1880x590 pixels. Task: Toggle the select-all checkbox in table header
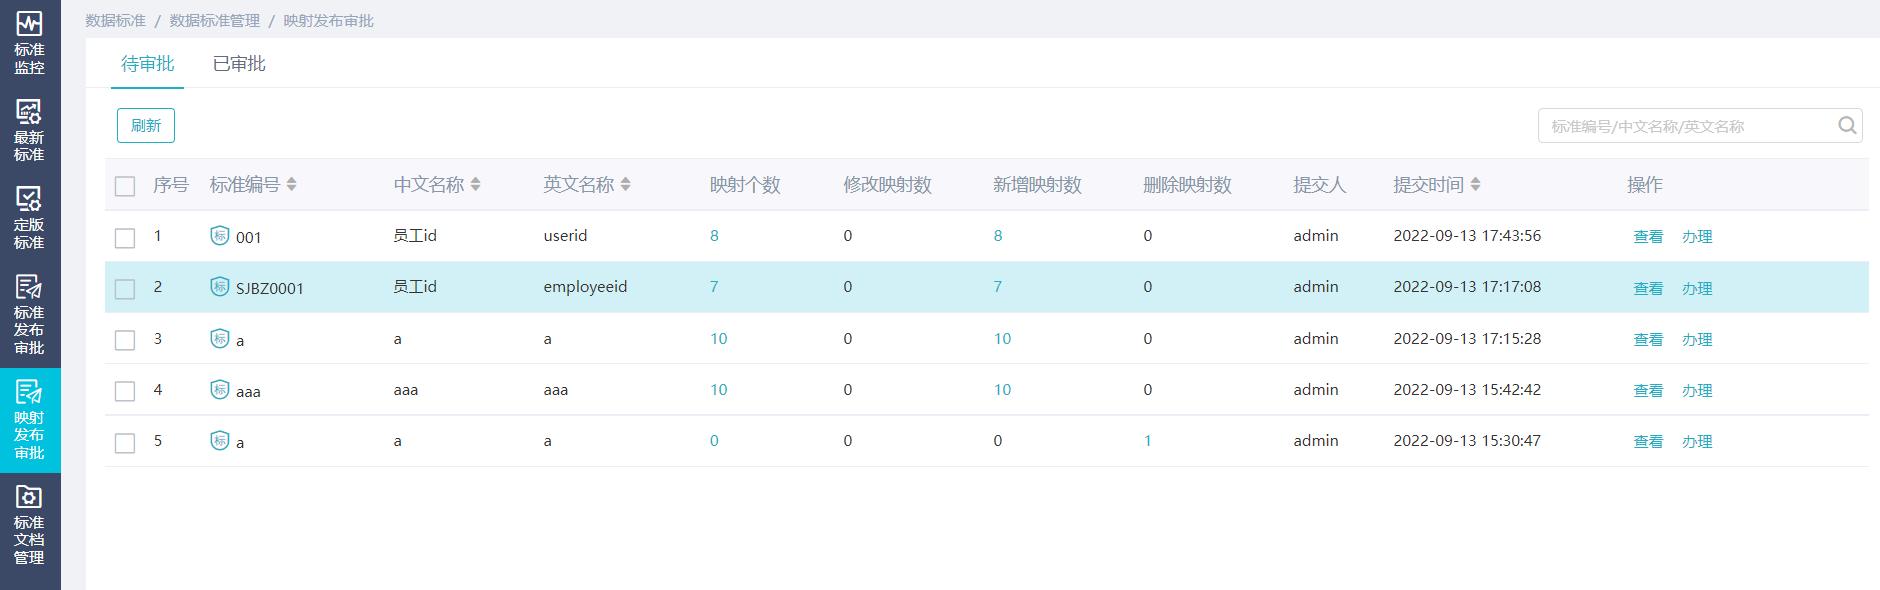pyautogui.click(x=125, y=186)
